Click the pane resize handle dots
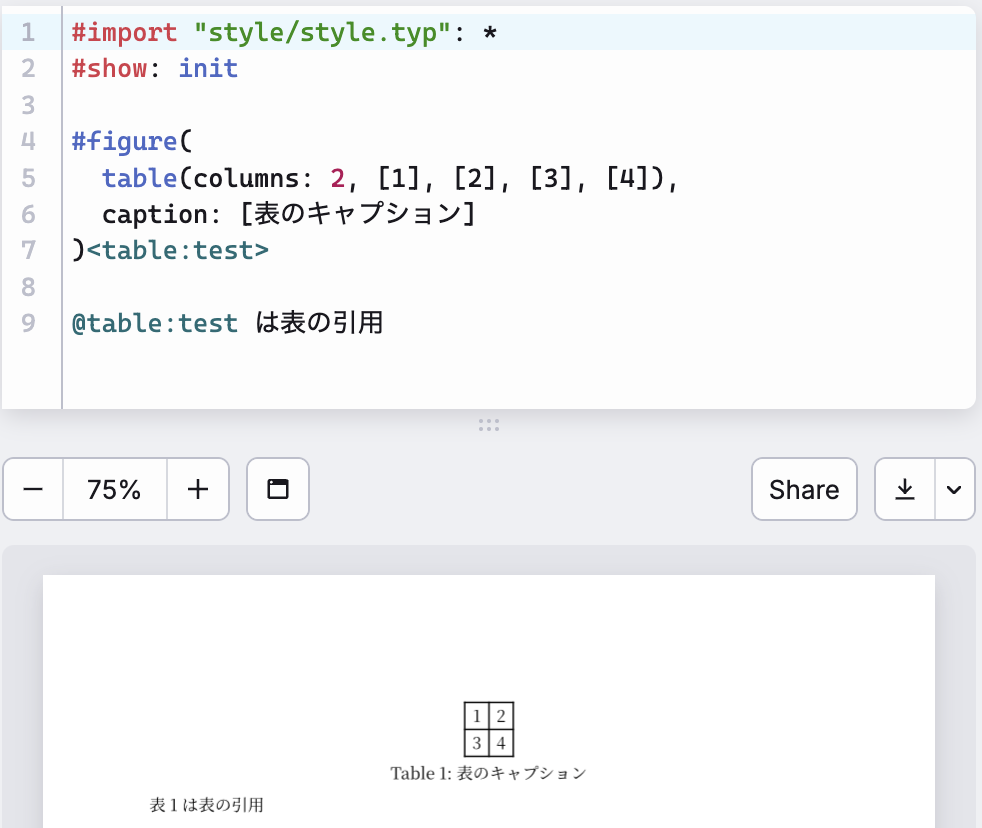This screenshot has height=828, width=982. pyautogui.click(x=489, y=424)
